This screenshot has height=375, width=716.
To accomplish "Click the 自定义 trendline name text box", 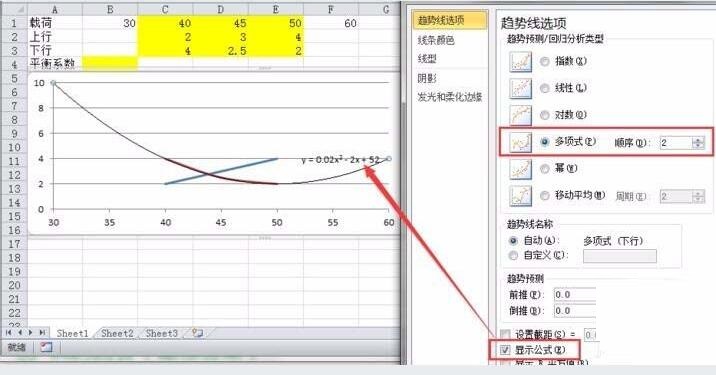I will pyautogui.click(x=620, y=256).
